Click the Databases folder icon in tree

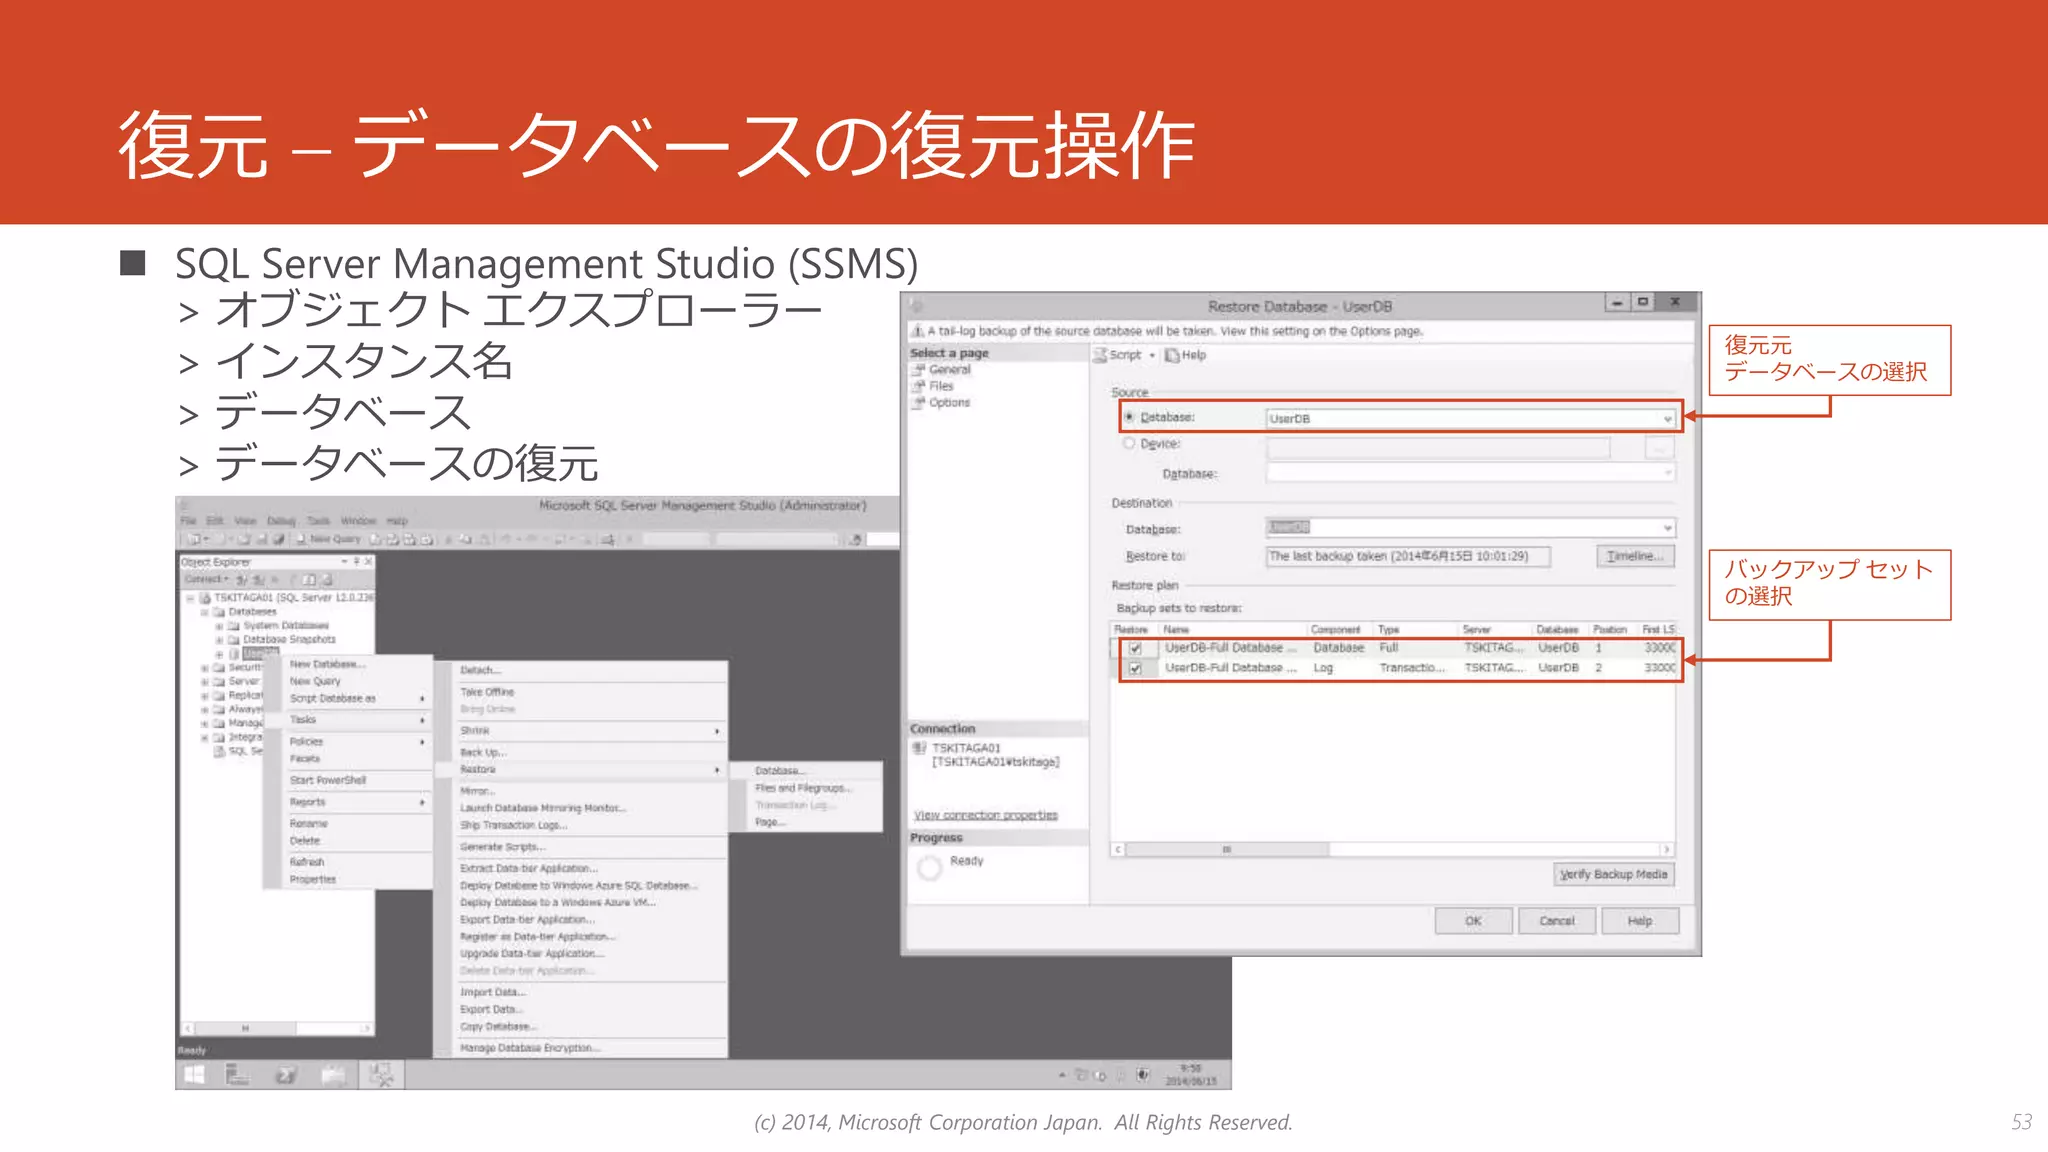pyautogui.click(x=219, y=612)
